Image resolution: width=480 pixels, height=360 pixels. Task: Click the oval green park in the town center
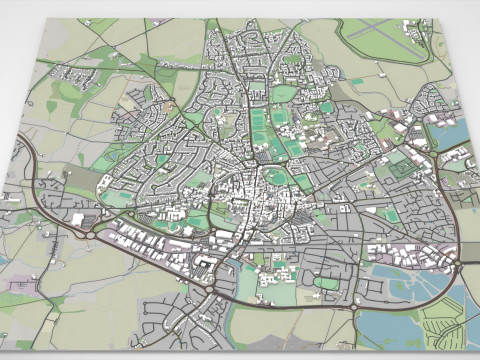click(x=276, y=177)
